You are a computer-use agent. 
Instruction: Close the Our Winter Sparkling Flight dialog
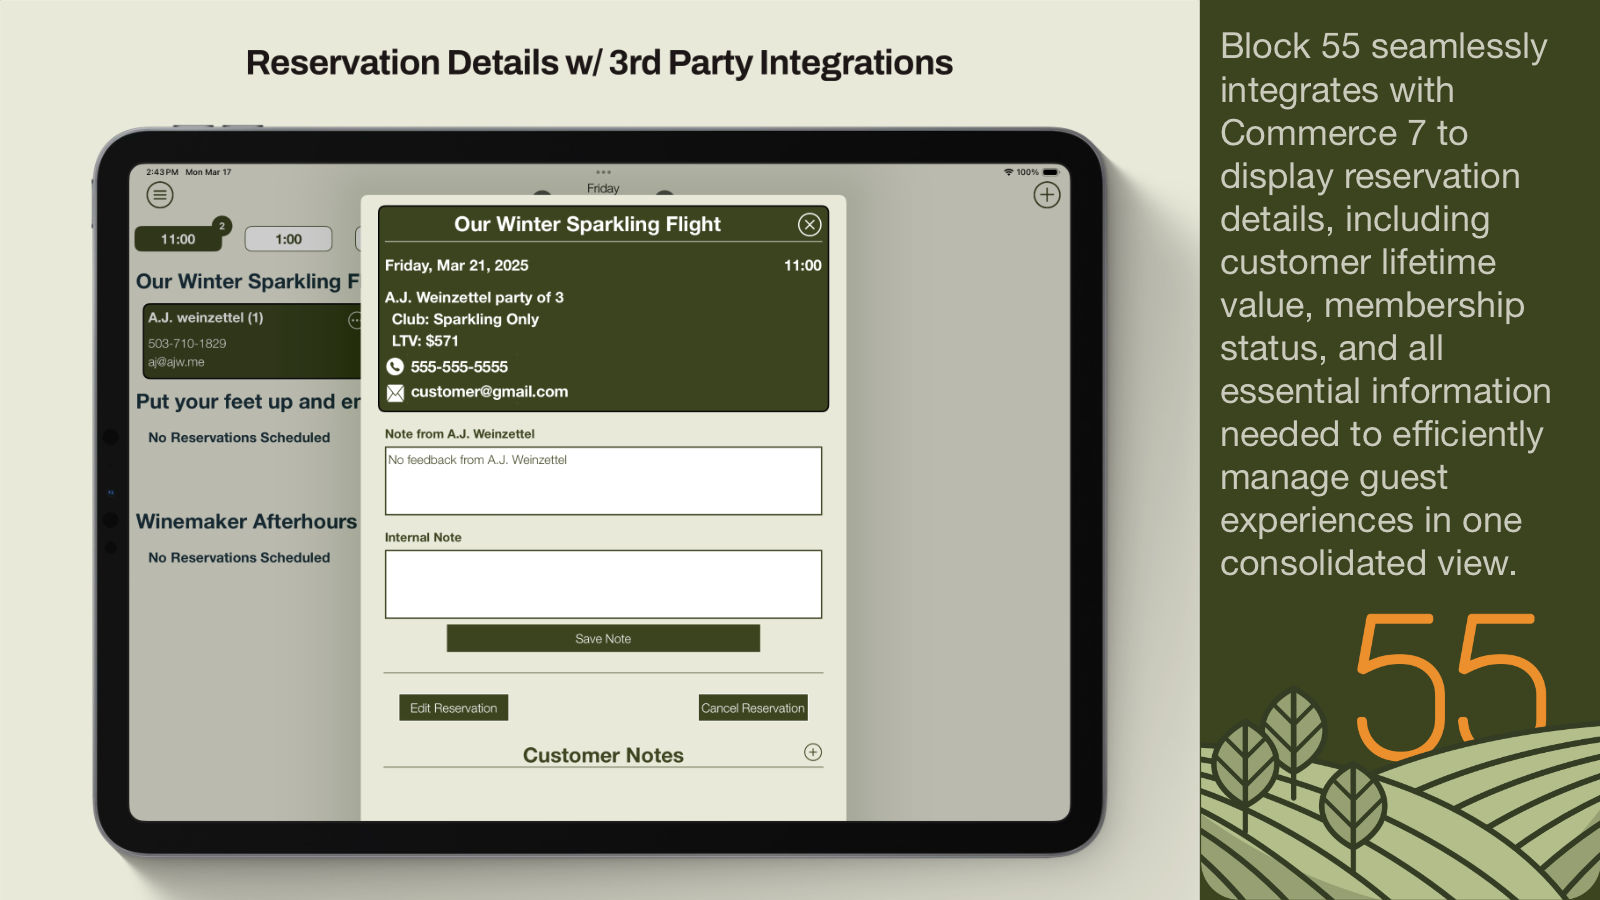809,224
